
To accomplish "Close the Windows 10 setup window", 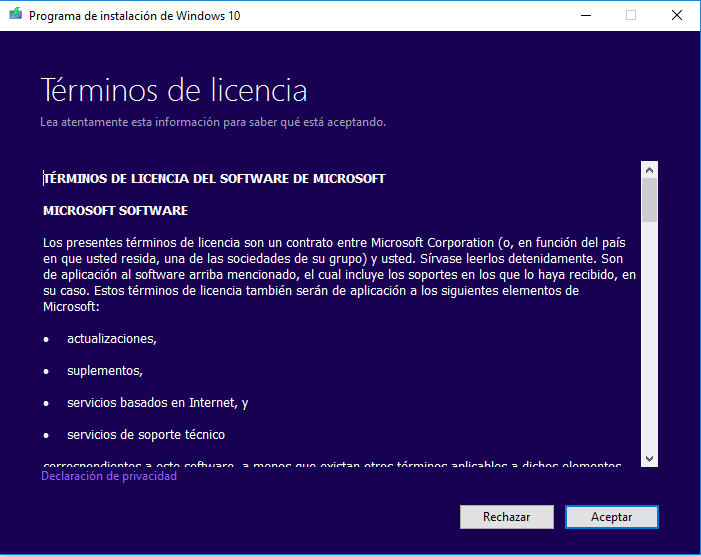I will (677, 16).
